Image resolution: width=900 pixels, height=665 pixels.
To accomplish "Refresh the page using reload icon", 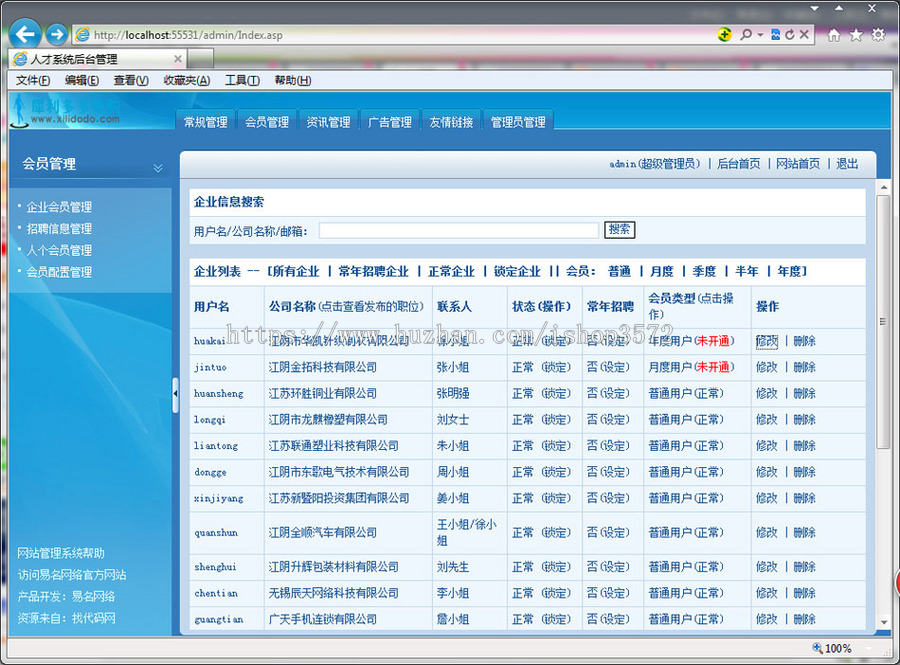I will click(790, 35).
